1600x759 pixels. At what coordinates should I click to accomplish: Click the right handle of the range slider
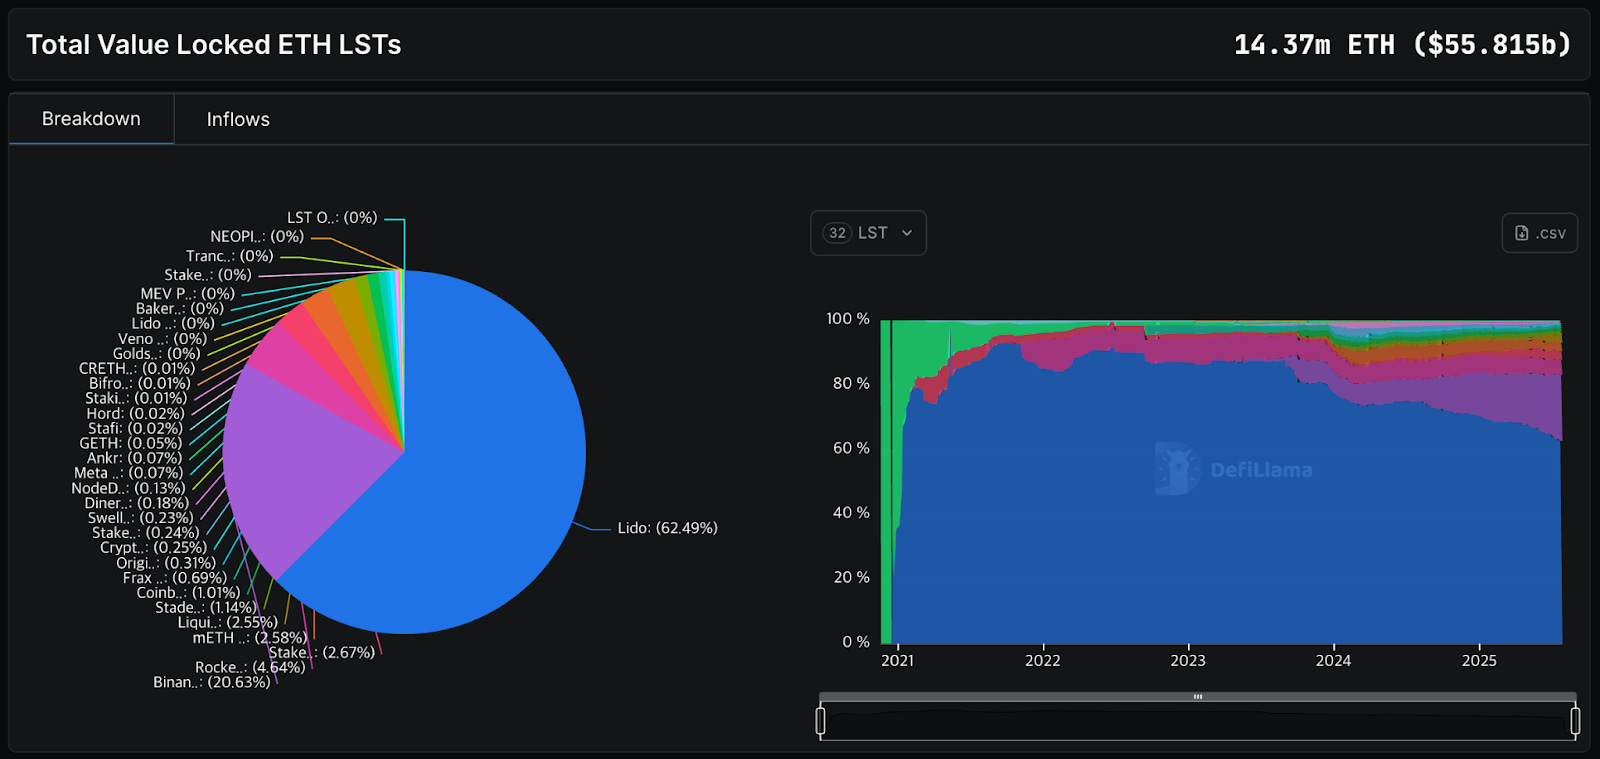[x=1575, y=720]
